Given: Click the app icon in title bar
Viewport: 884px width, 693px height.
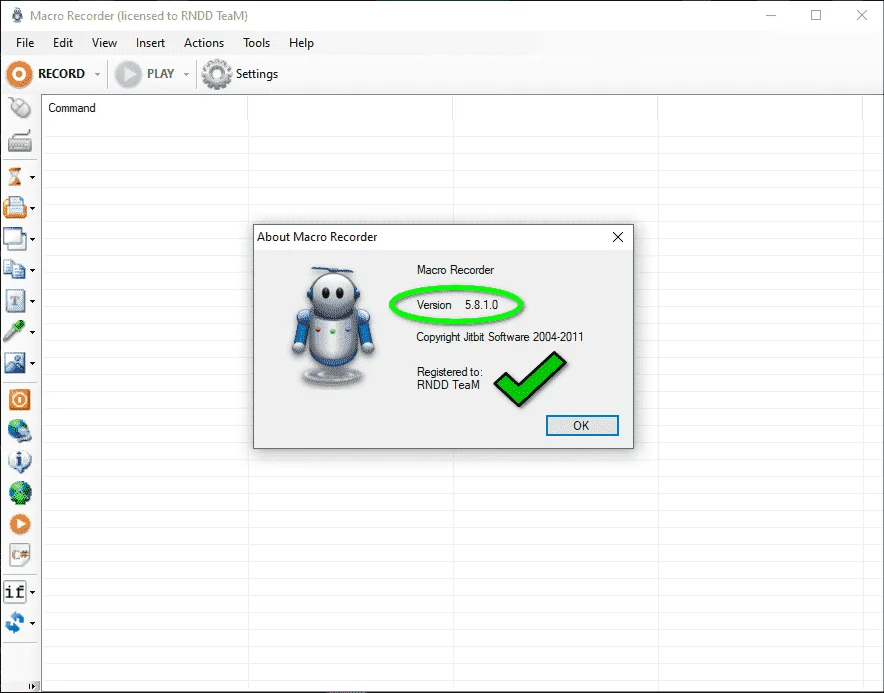Looking at the screenshot, I should point(17,15).
